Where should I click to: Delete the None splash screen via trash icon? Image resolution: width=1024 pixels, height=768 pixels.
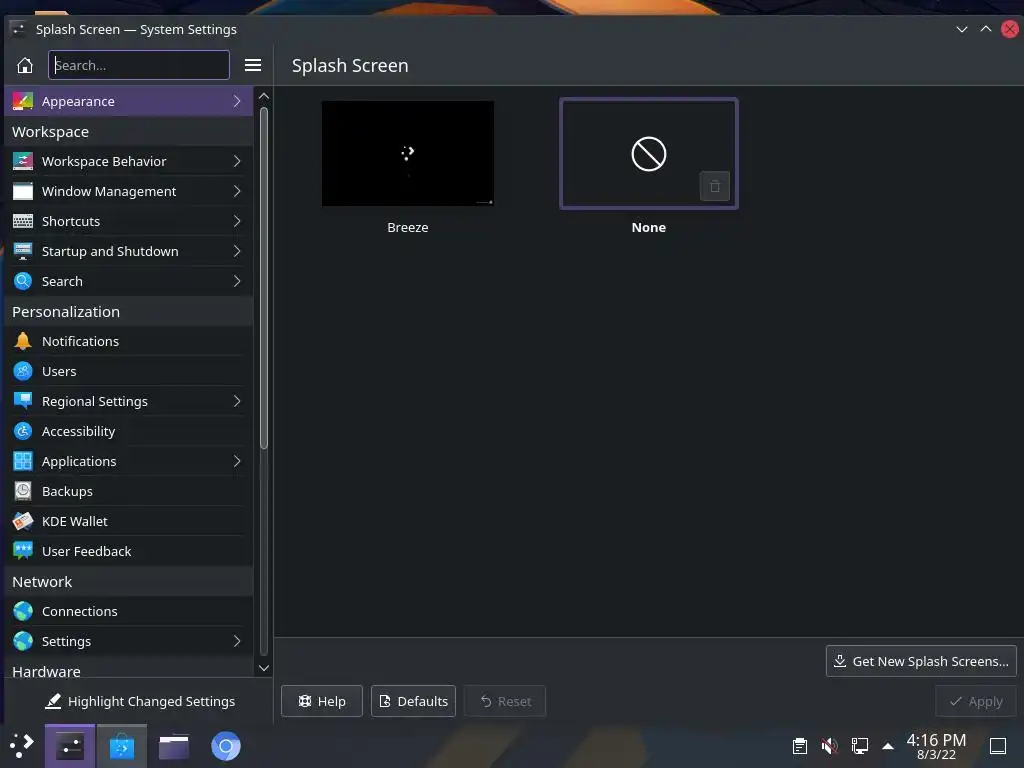point(714,186)
